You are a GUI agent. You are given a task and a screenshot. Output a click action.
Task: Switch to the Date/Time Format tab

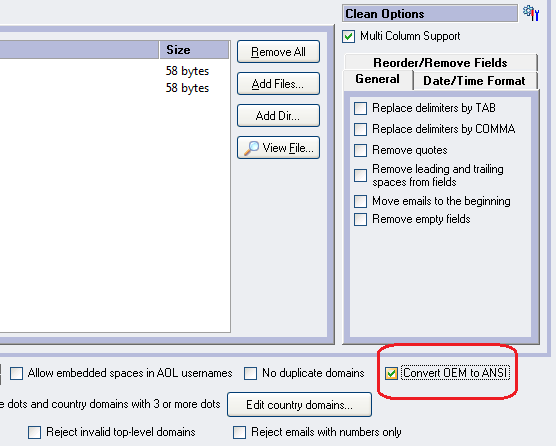(474, 80)
